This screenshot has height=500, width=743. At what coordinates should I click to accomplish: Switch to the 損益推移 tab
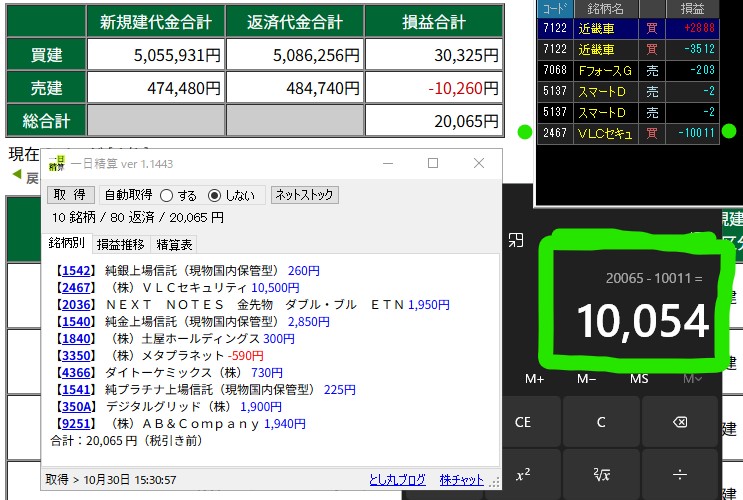click(120, 244)
